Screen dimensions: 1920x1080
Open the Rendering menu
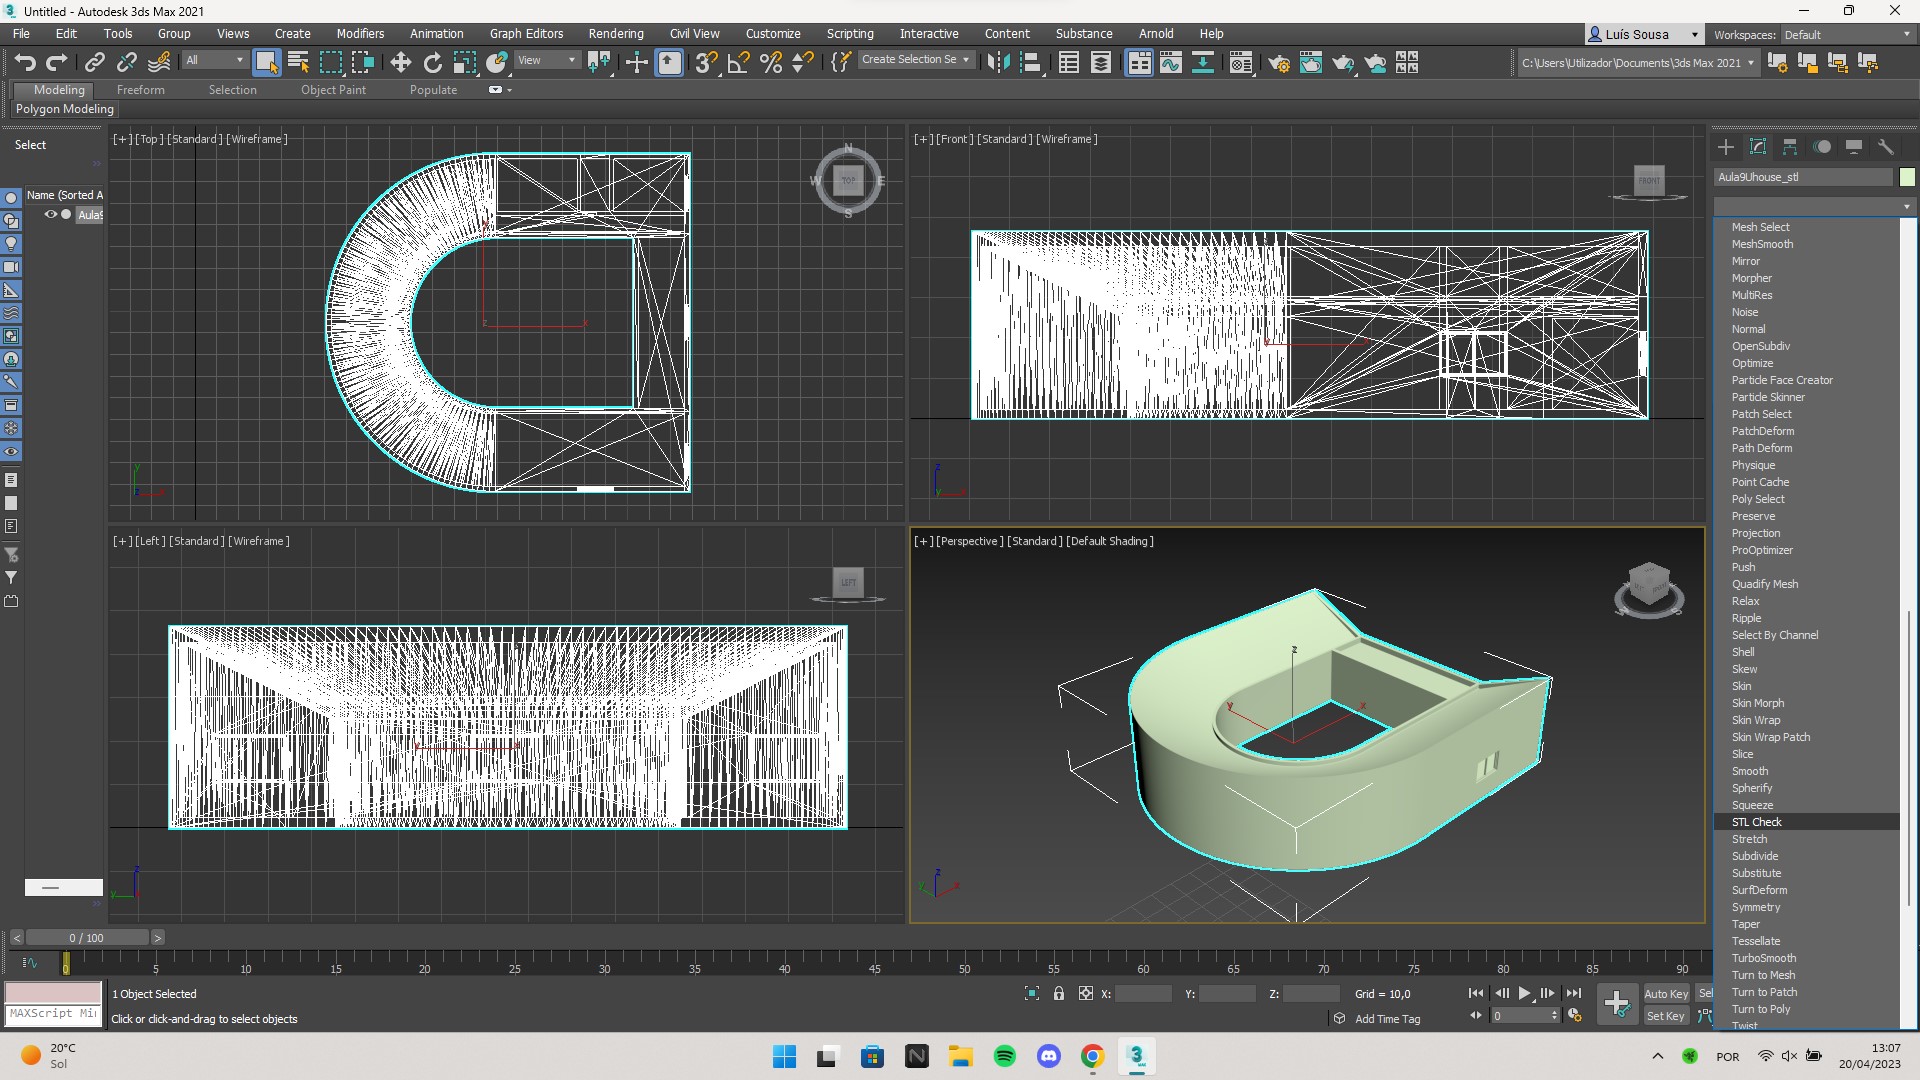pos(616,34)
